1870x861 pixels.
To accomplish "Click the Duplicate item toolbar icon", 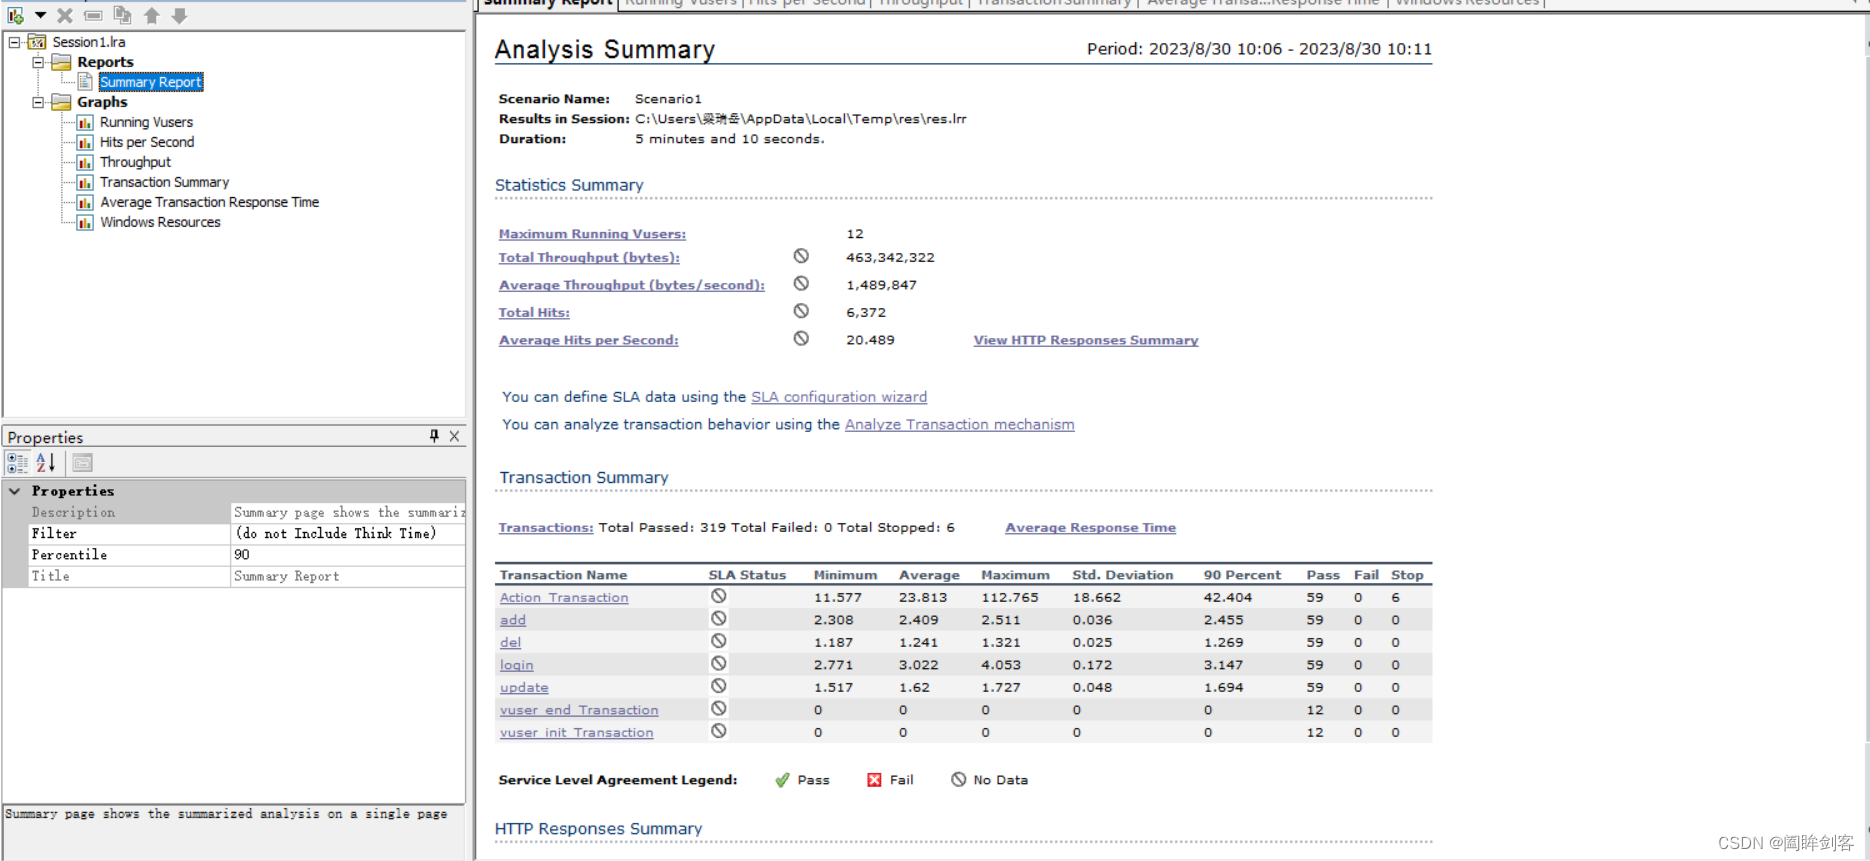I will [x=122, y=15].
